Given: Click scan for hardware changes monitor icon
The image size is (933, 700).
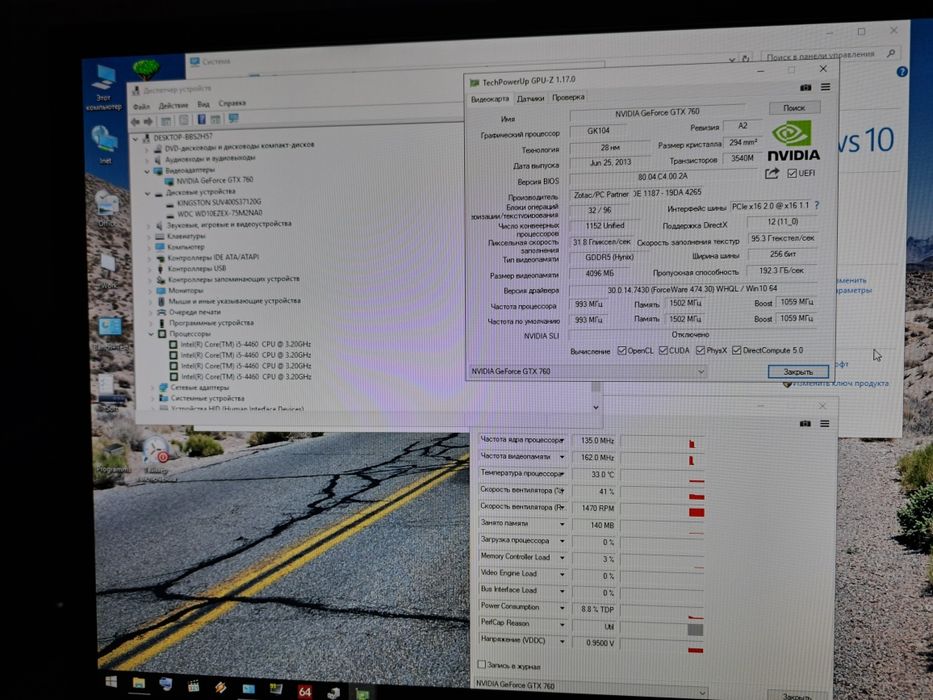Looking at the screenshot, I should pyautogui.click(x=233, y=118).
